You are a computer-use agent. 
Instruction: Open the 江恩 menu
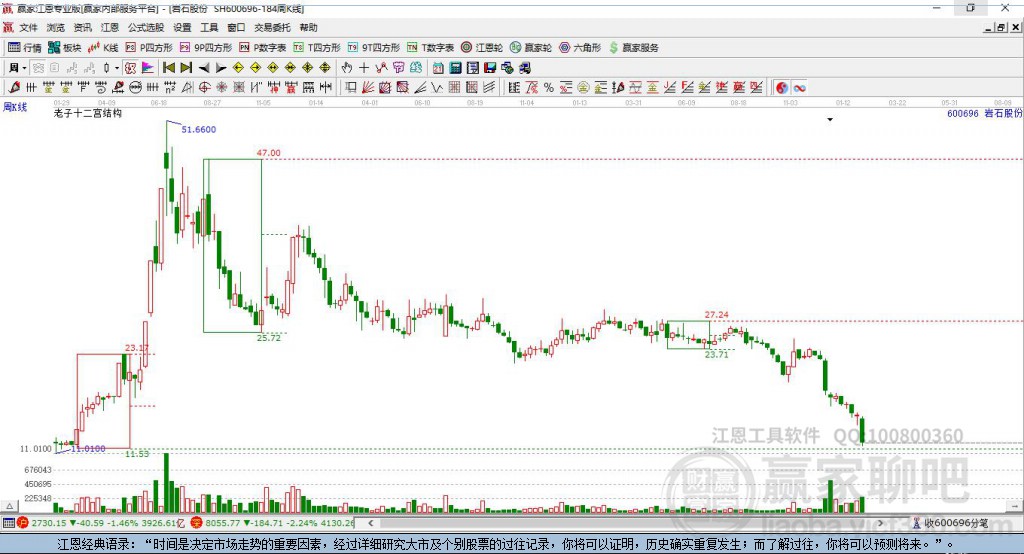point(110,27)
